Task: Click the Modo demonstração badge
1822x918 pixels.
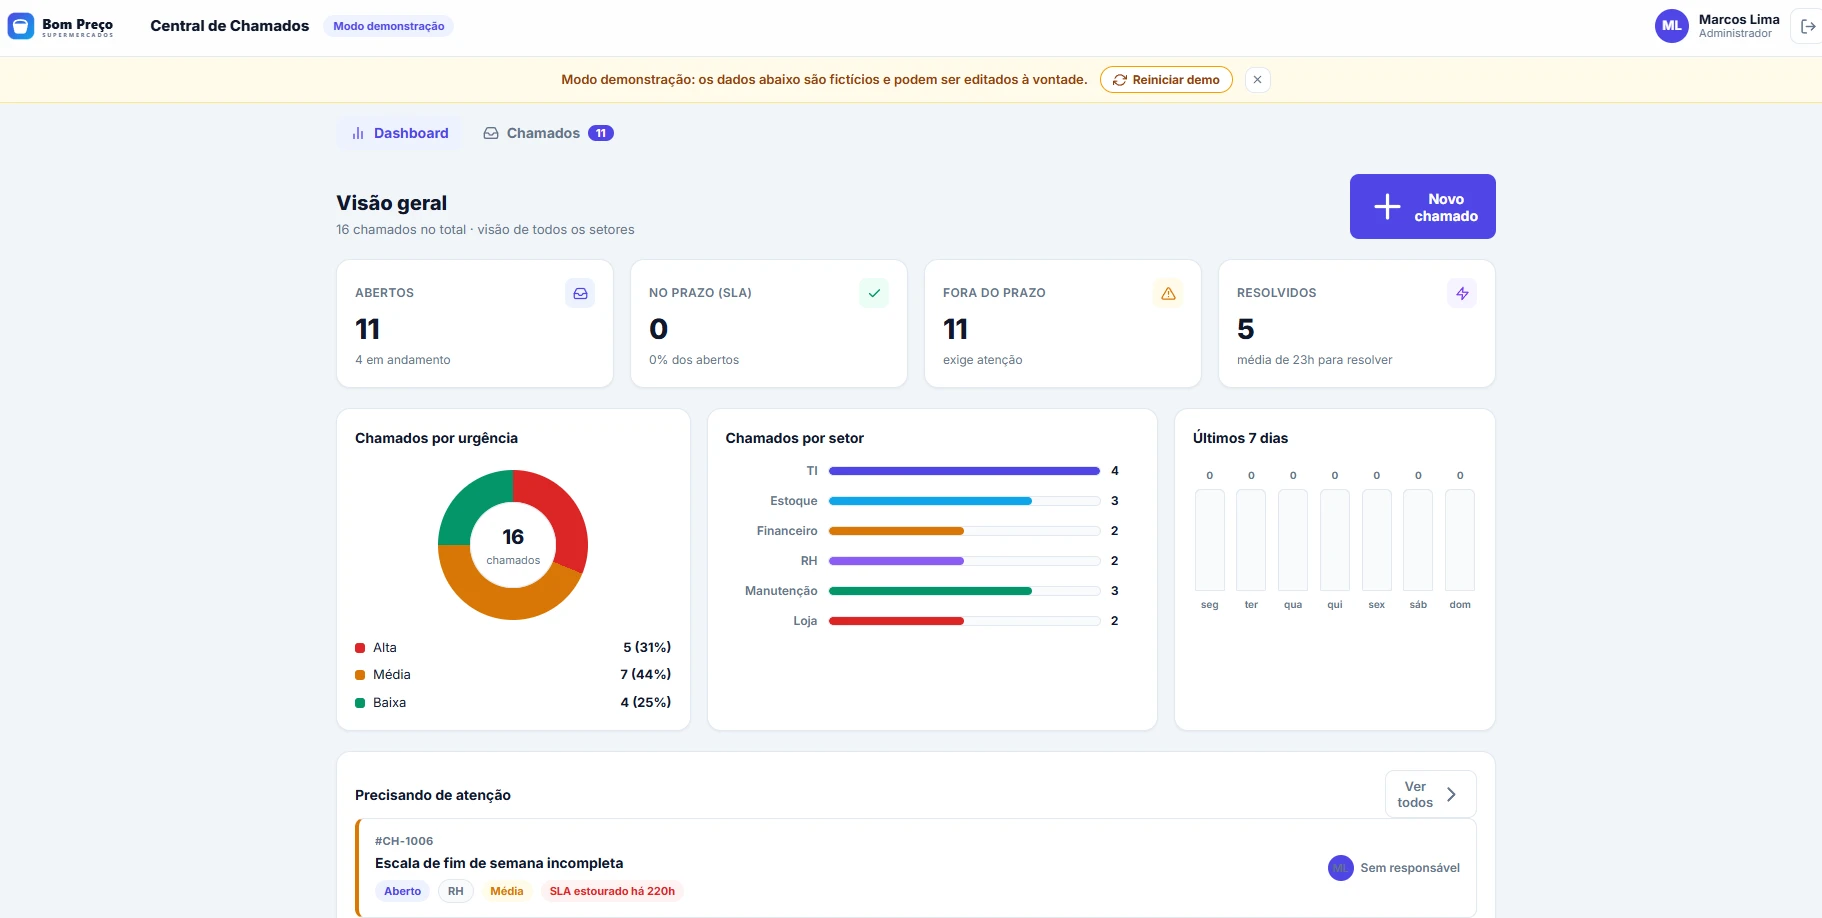Action: (x=389, y=26)
